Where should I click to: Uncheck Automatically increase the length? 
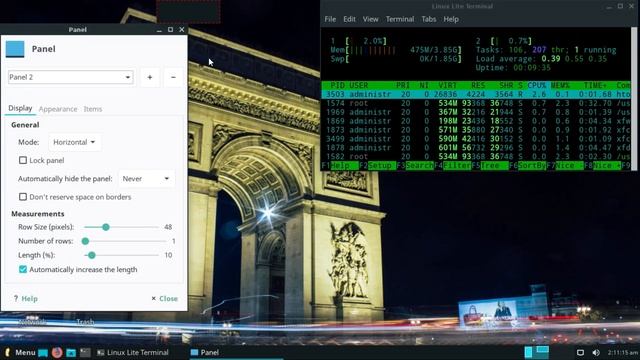tap(23, 269)
